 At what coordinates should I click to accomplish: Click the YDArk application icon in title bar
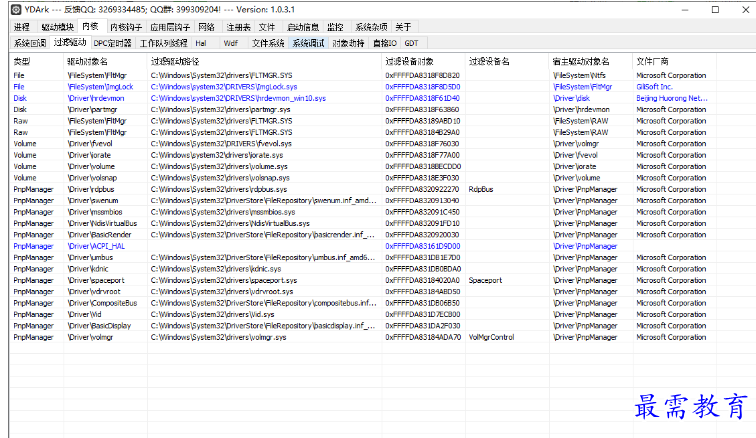[16, 10]
